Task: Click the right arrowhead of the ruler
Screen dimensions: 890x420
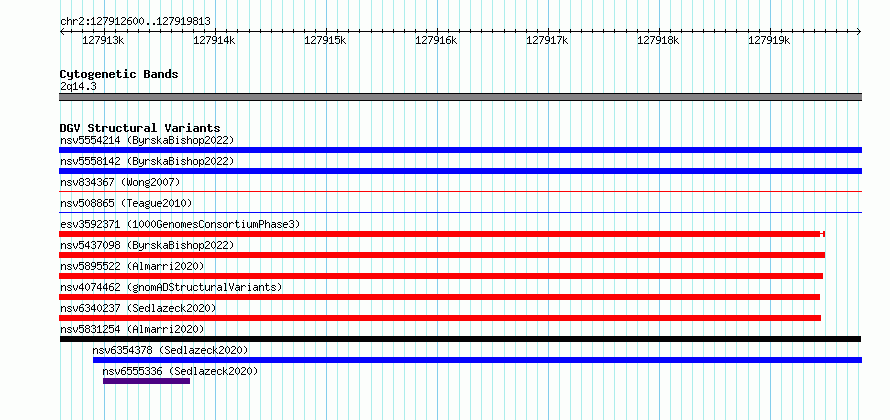Action: click(859, 31)
